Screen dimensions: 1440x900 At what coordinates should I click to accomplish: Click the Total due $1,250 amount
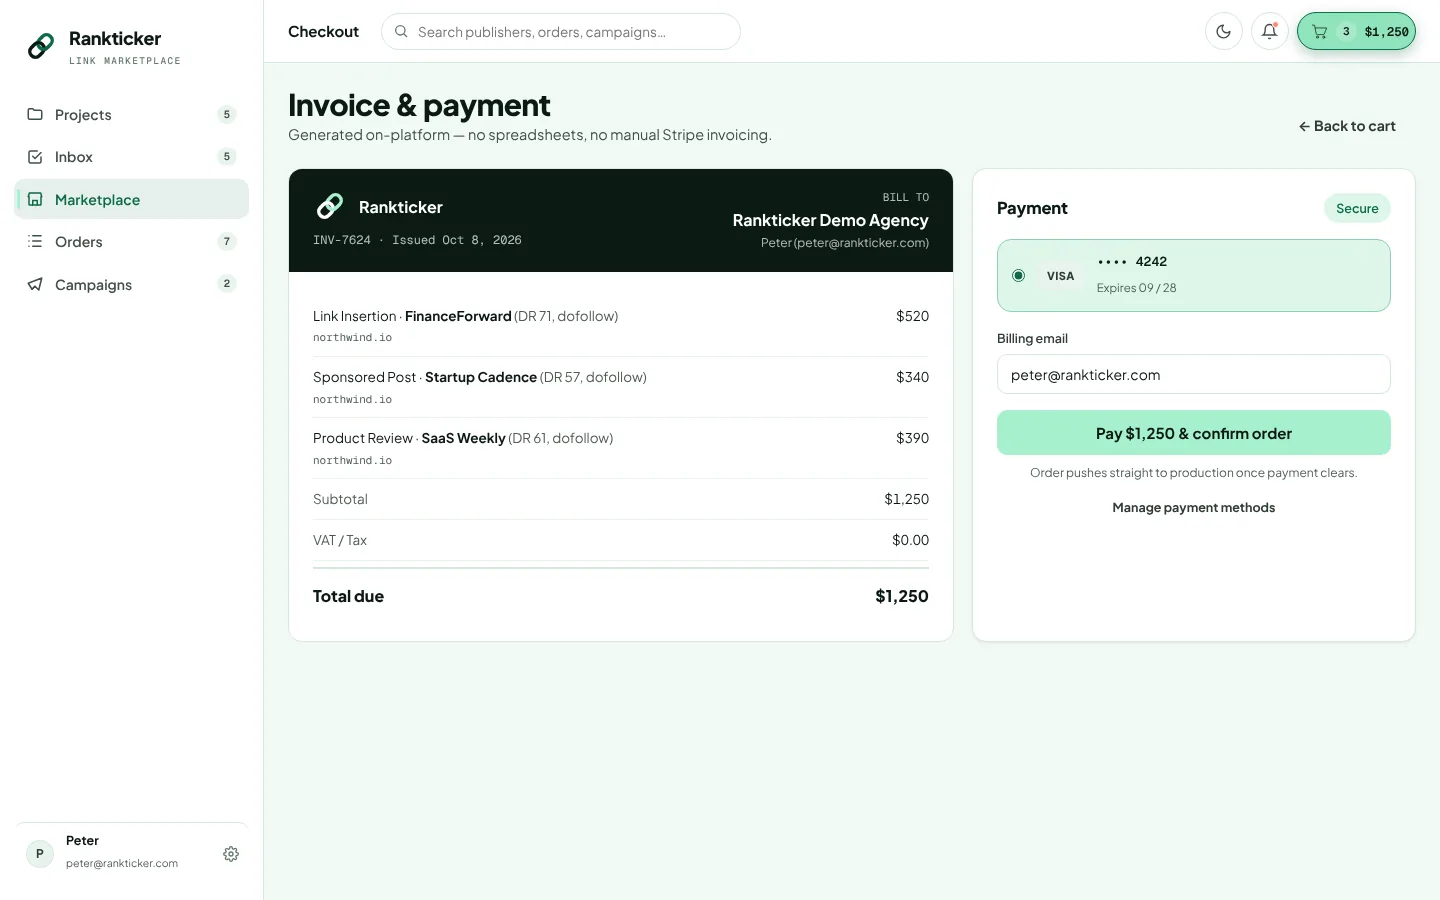[902, 596]
